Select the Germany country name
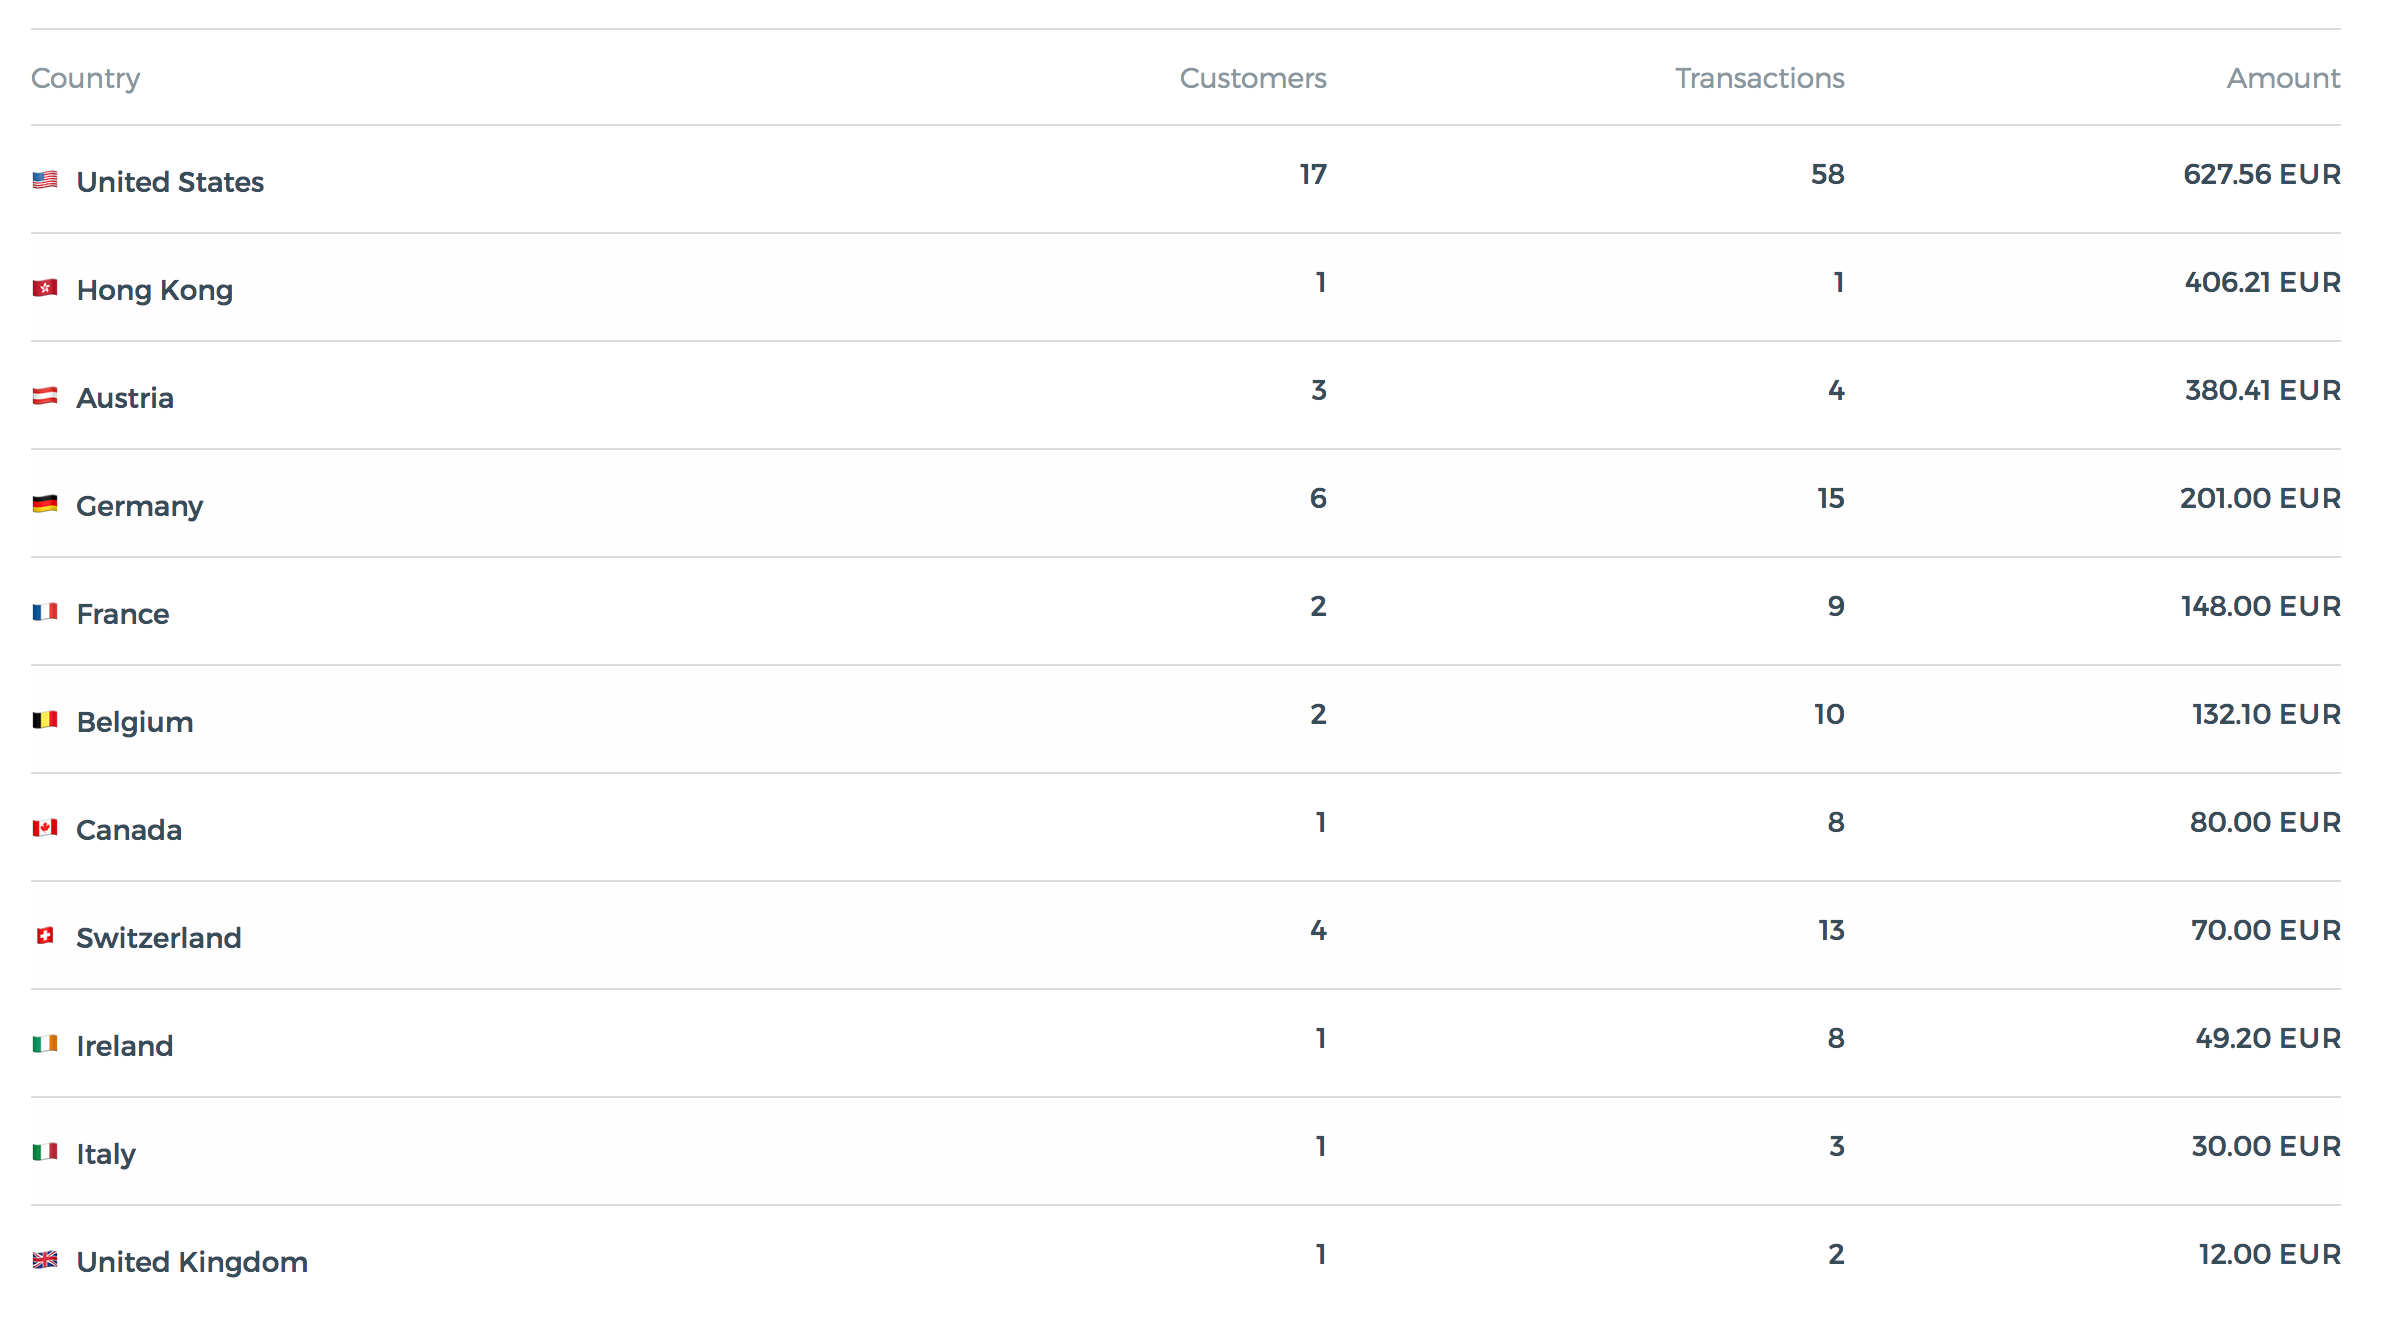The height and width of the screenshot is (1325, 2381). [x=140, y=507]
